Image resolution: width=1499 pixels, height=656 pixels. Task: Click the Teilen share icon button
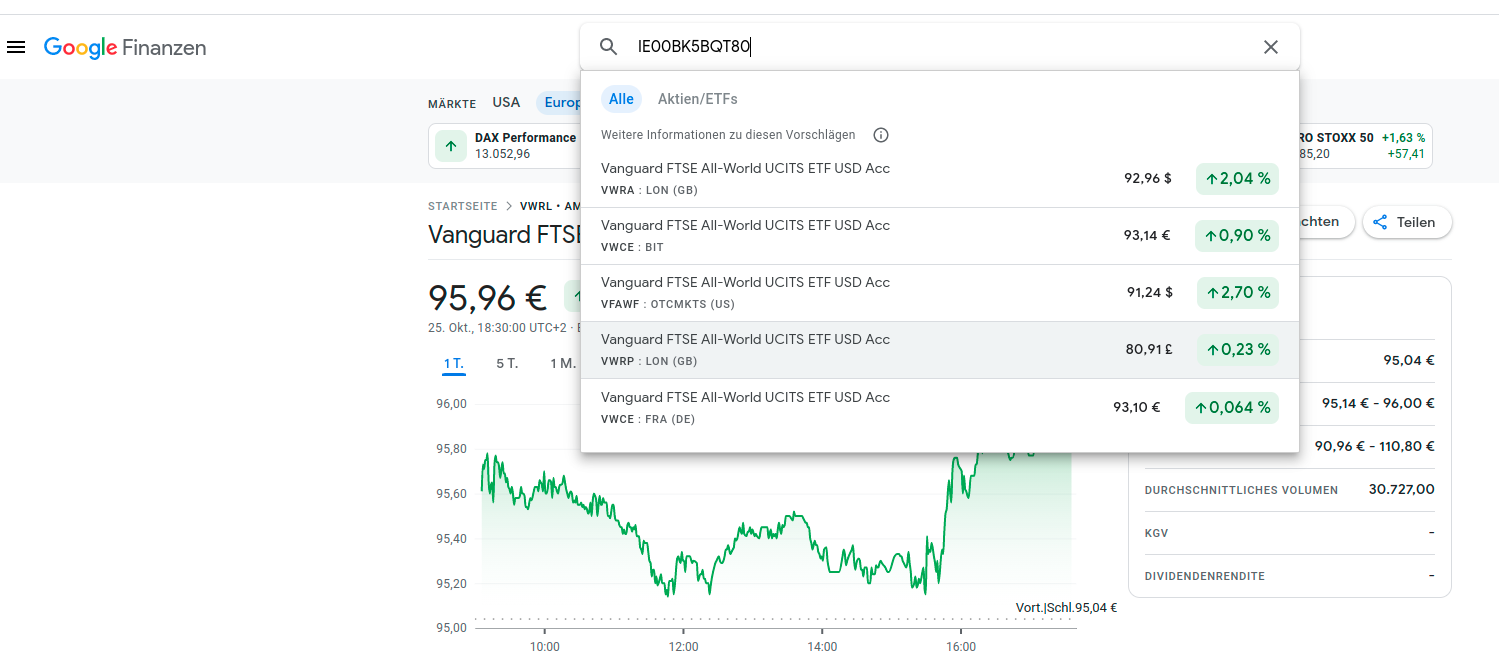(x=1406, y=222)
